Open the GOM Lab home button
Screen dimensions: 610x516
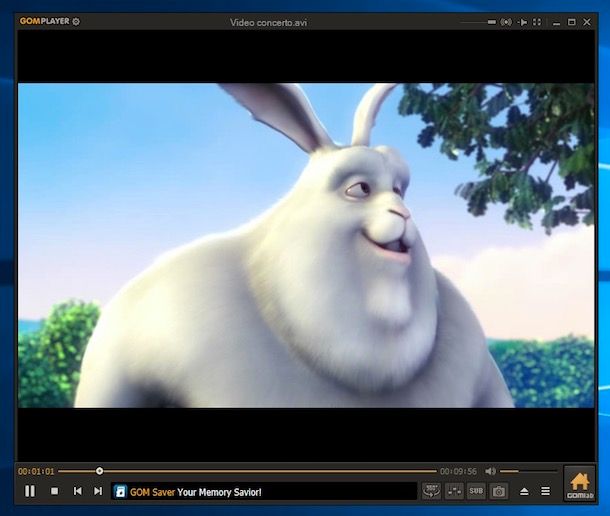pos(579,484)
